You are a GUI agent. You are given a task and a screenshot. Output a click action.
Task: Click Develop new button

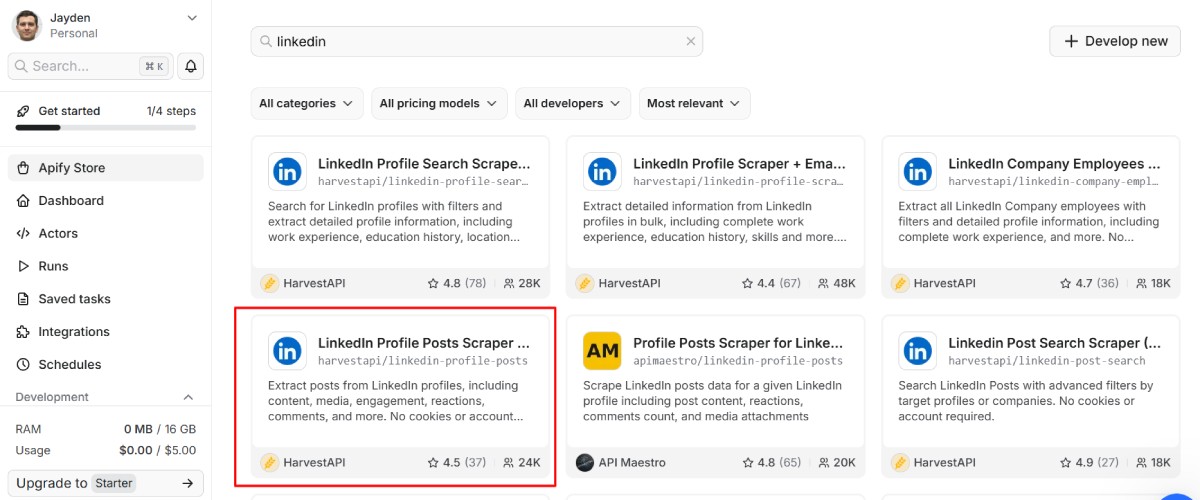(1115, 41)
